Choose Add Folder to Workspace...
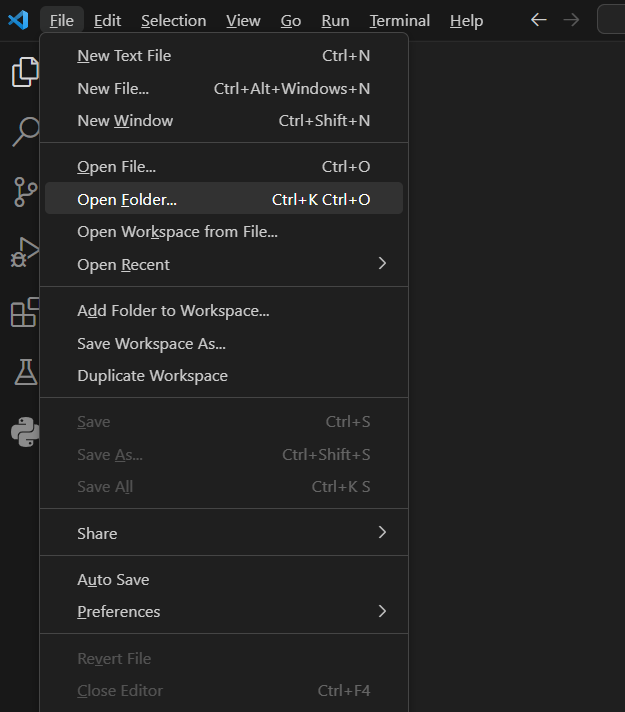This screenshot has height=712, width=625. 224,311
